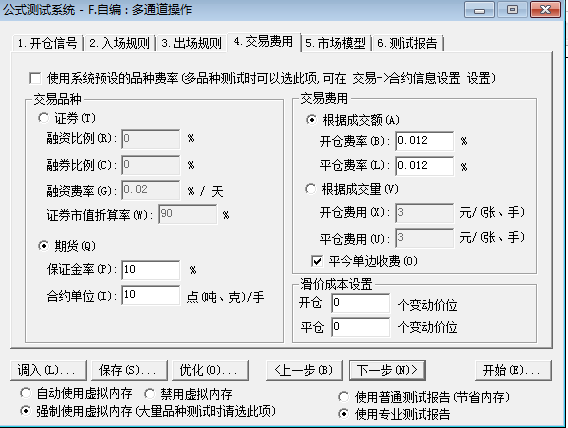Select the 证券(T) radio button
This screenshot has height=428, width=568.
click(x=43, y=118)
